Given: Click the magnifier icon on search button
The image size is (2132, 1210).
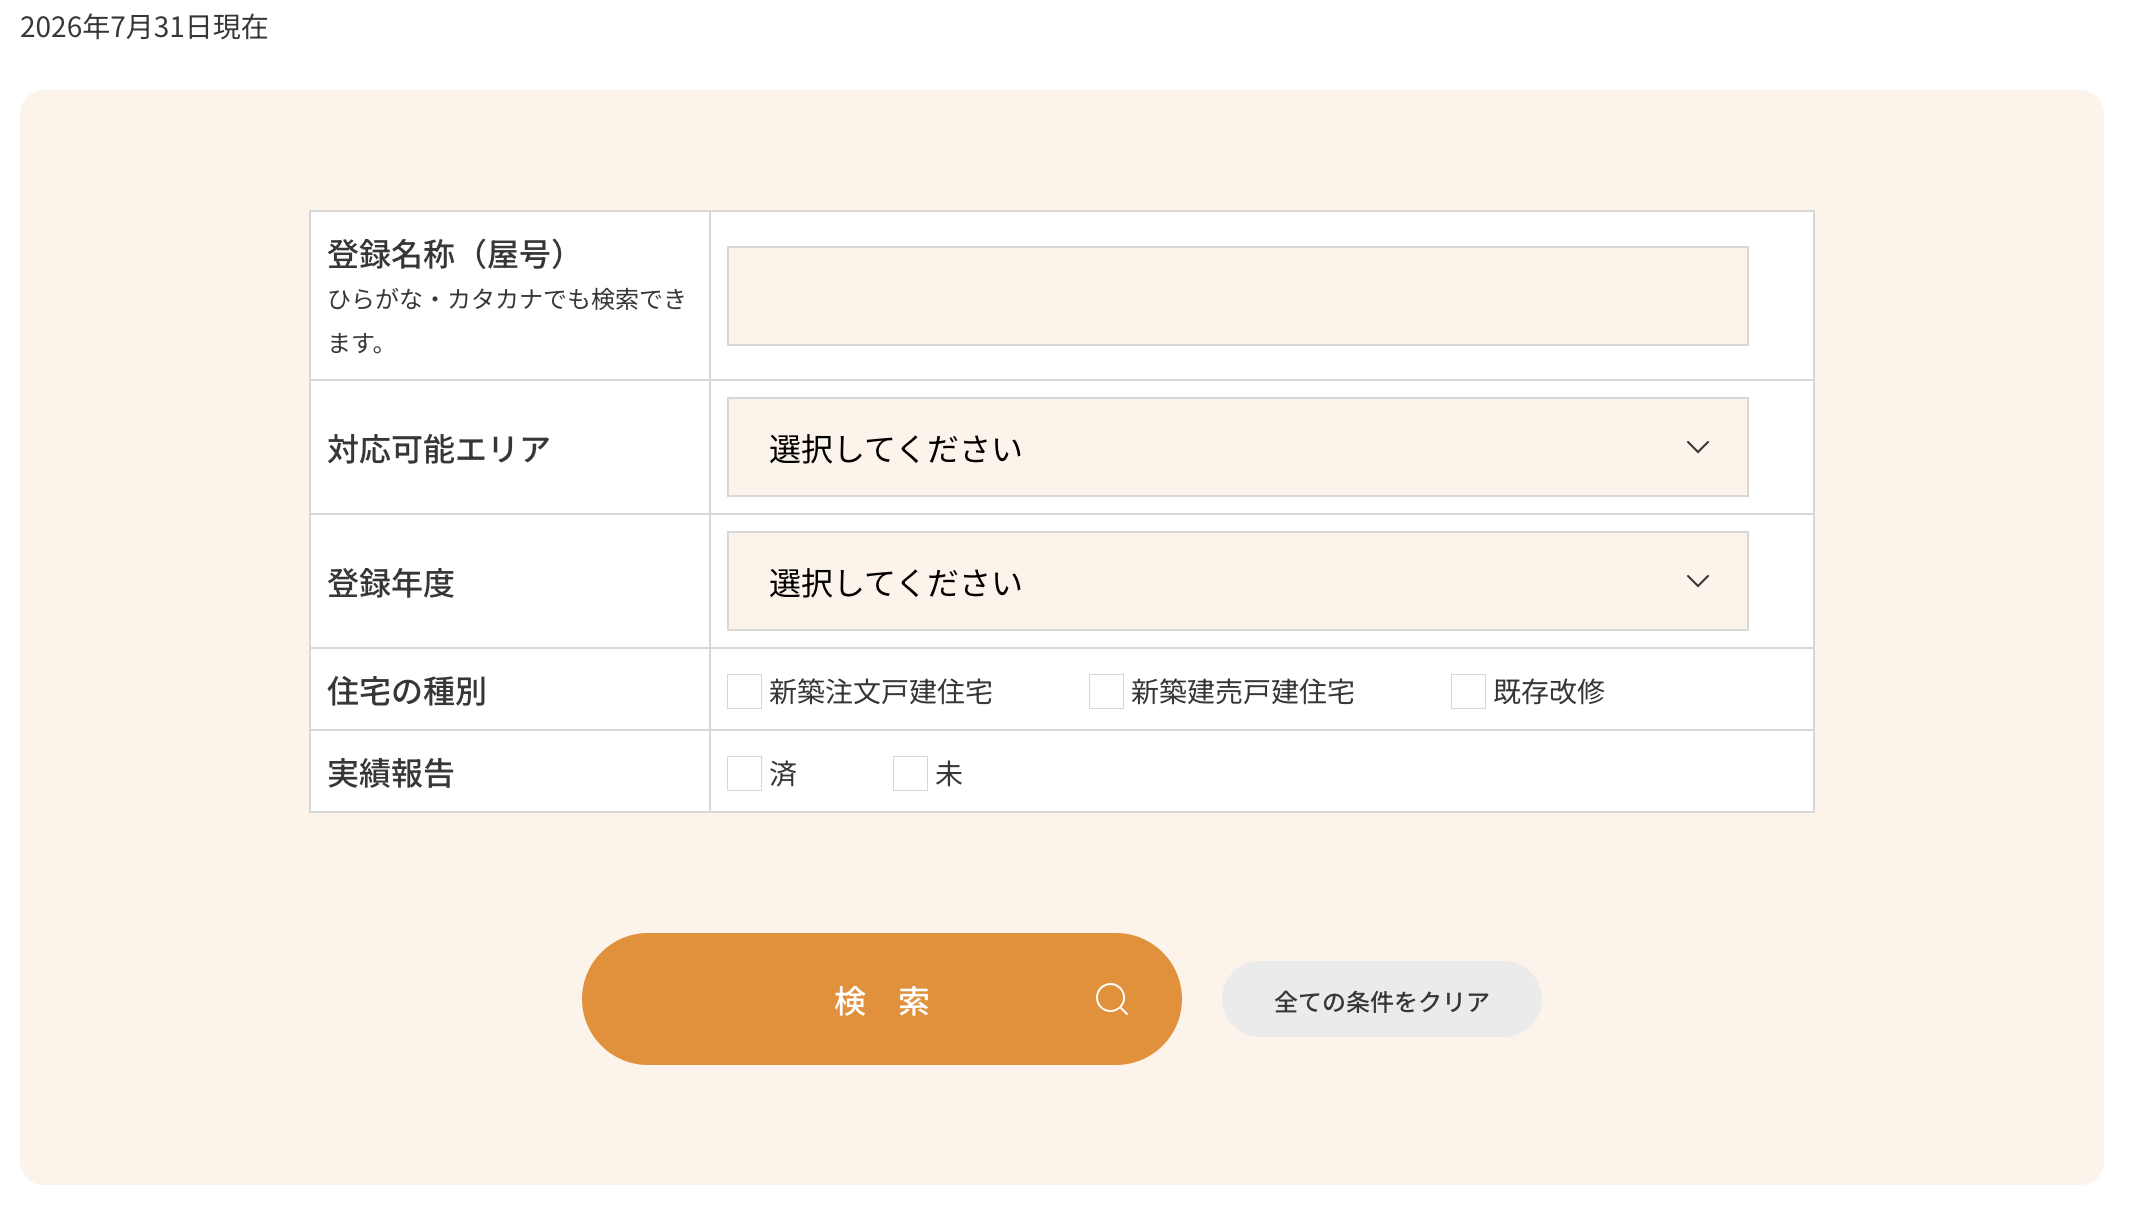Looking at the screenshot, I should coord(1112,999).
